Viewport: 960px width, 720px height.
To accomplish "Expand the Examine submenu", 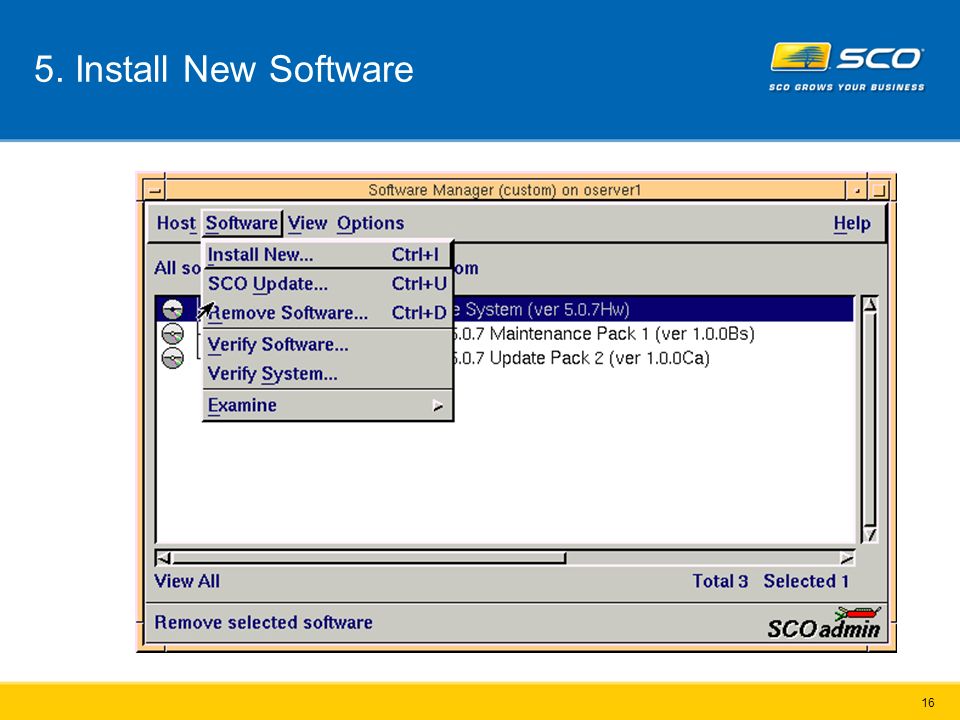I will [x=328, y=405].
